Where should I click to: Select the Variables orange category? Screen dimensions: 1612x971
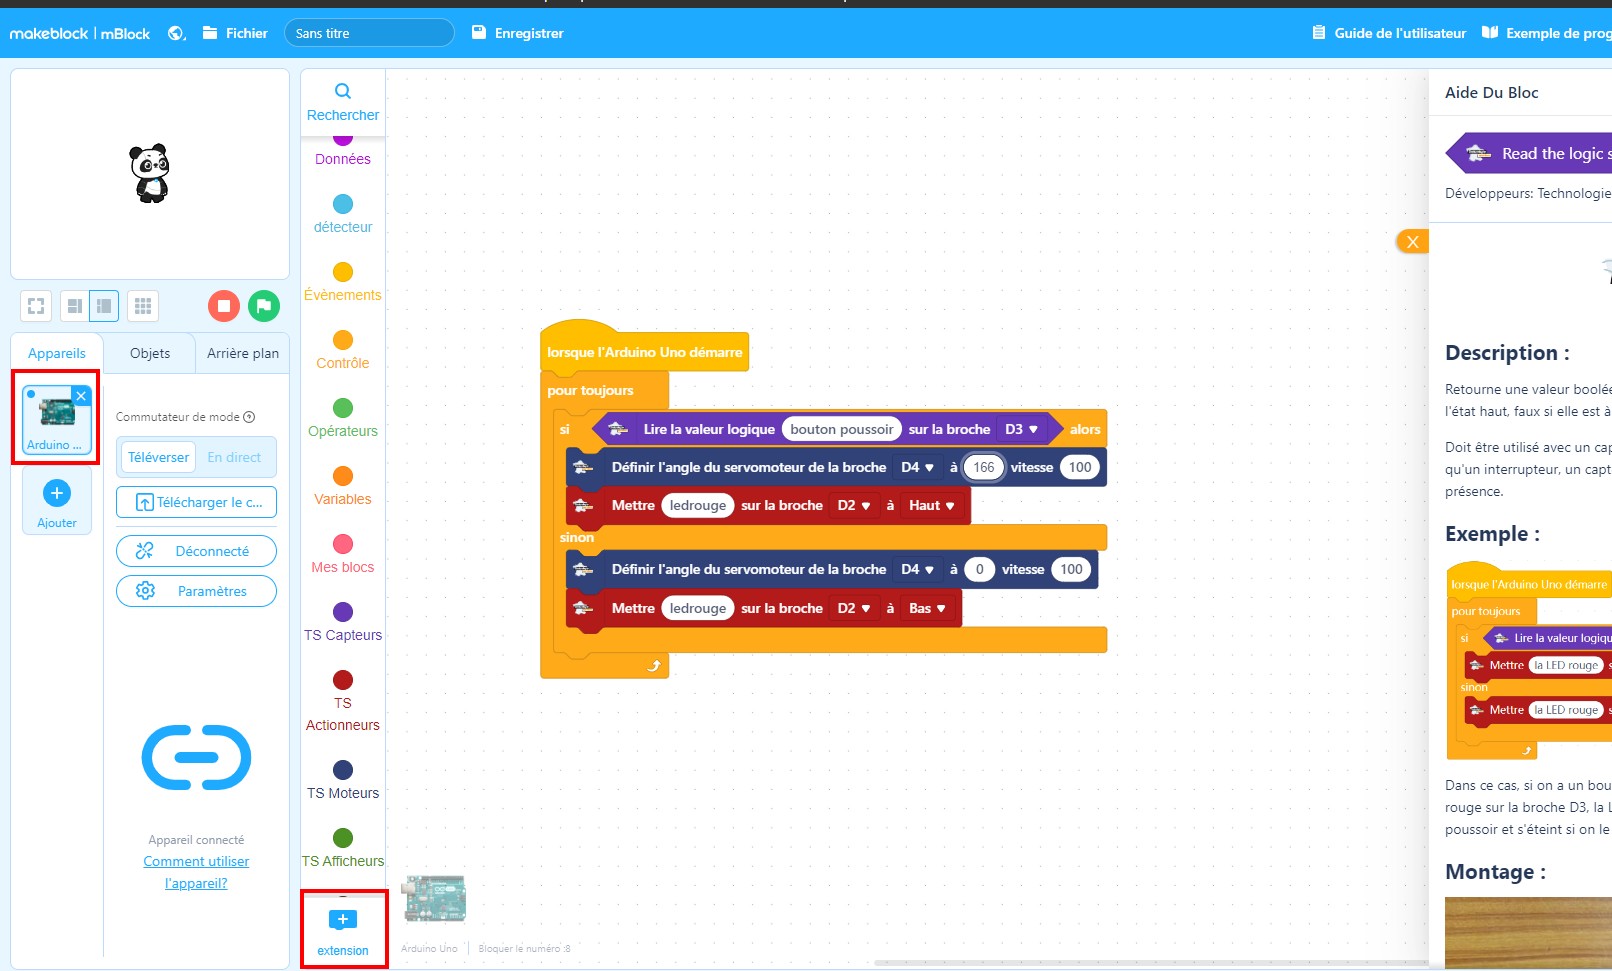point(343,486)
